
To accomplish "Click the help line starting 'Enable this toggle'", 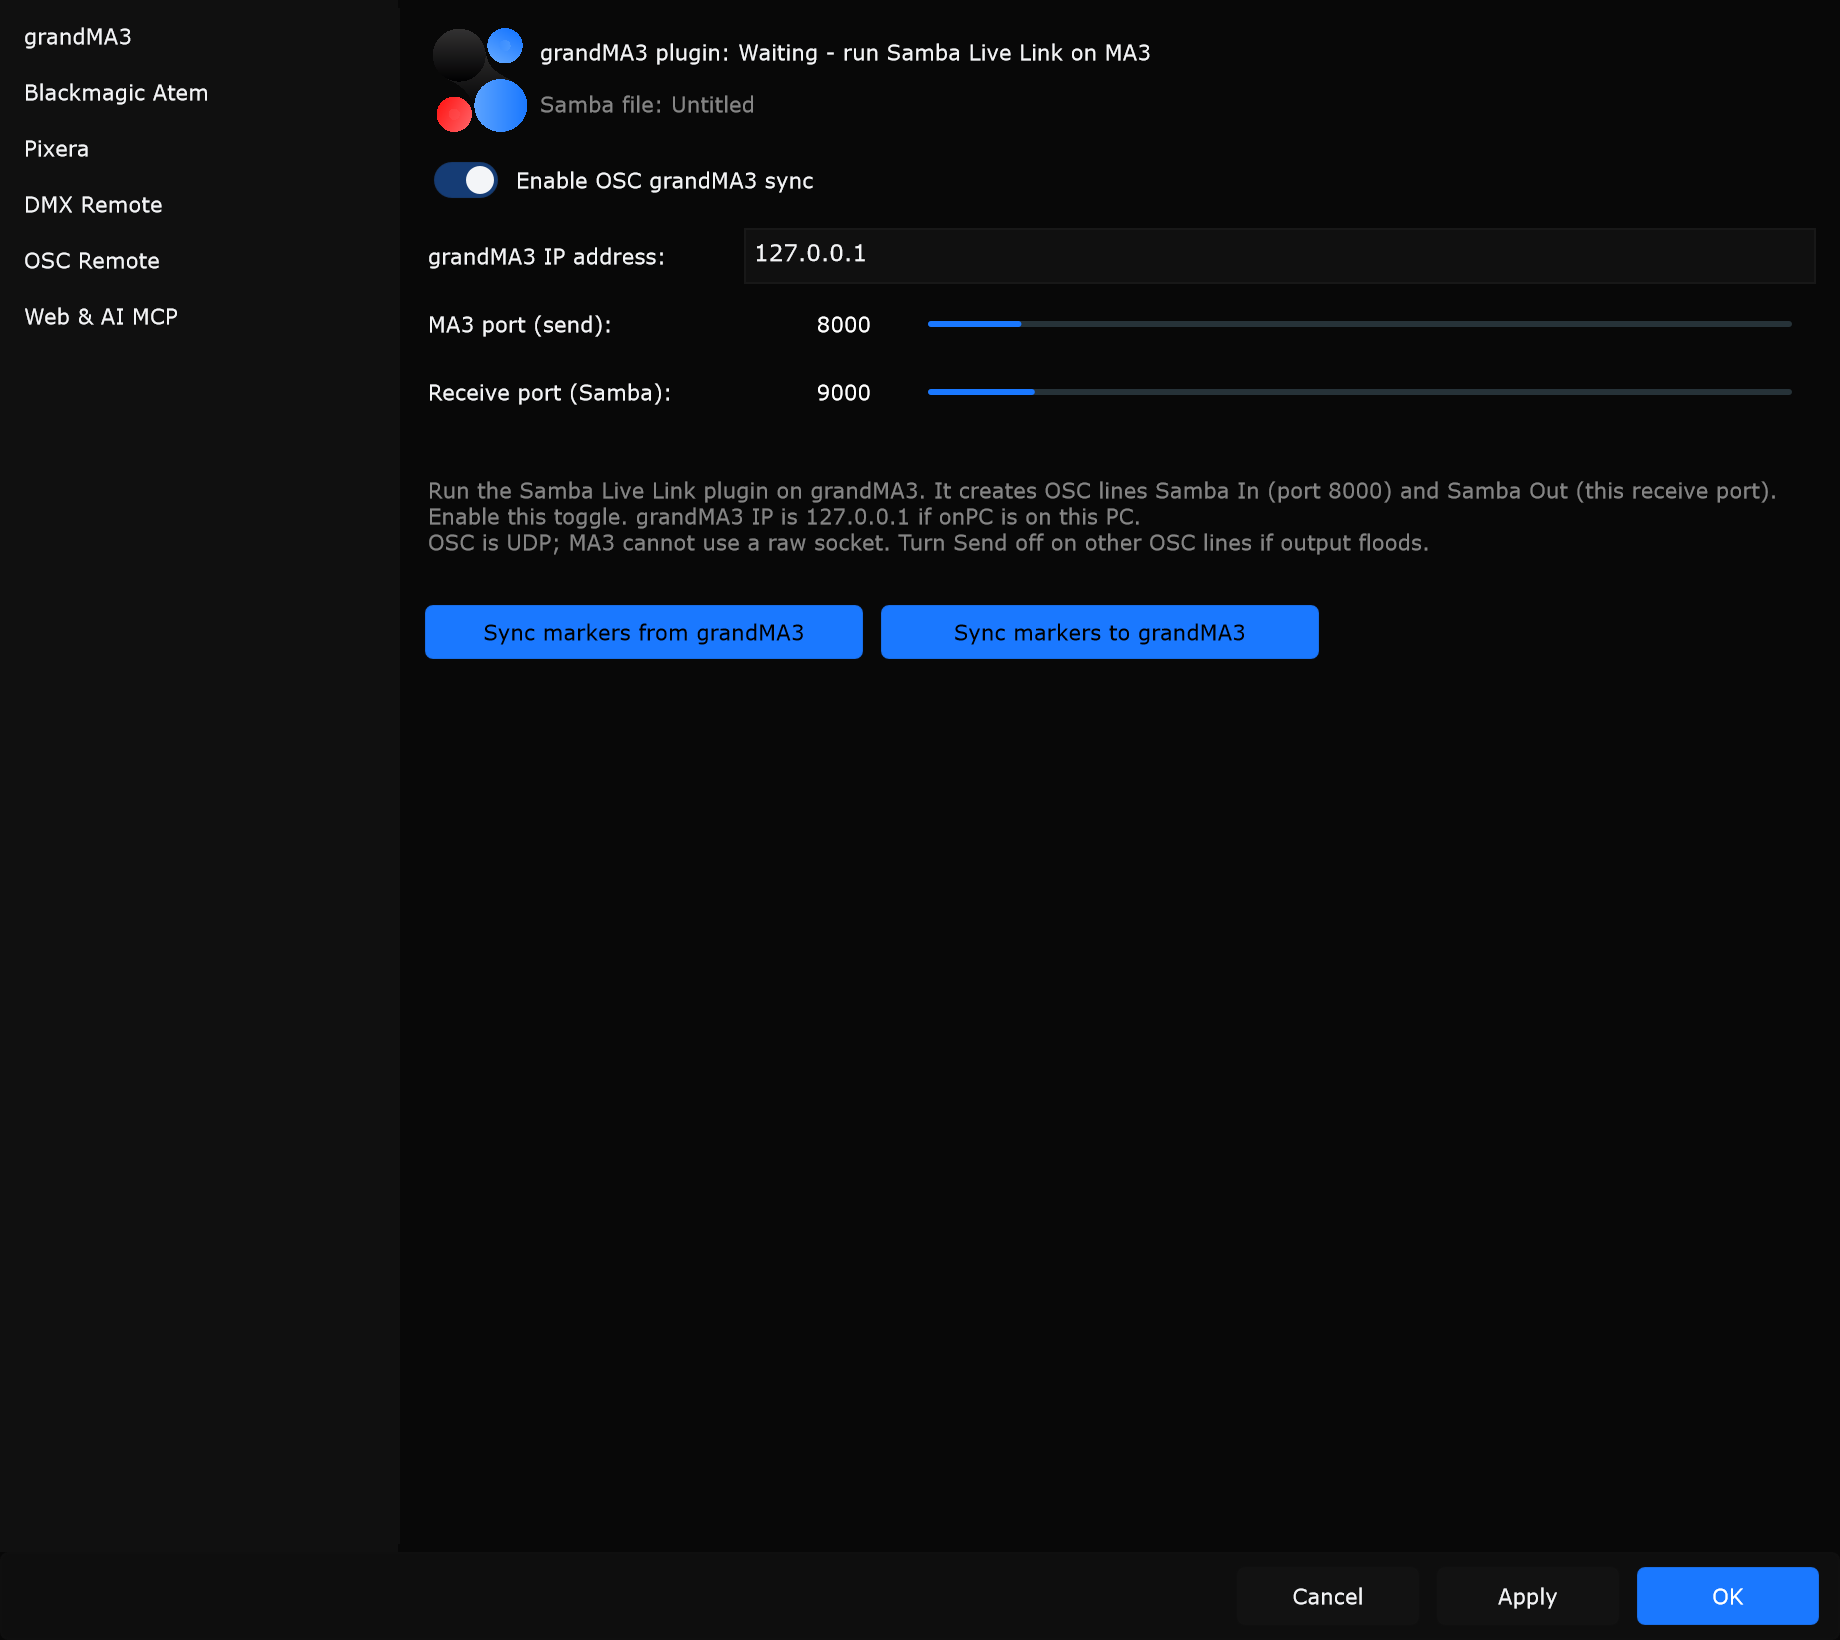I will 784,517.
